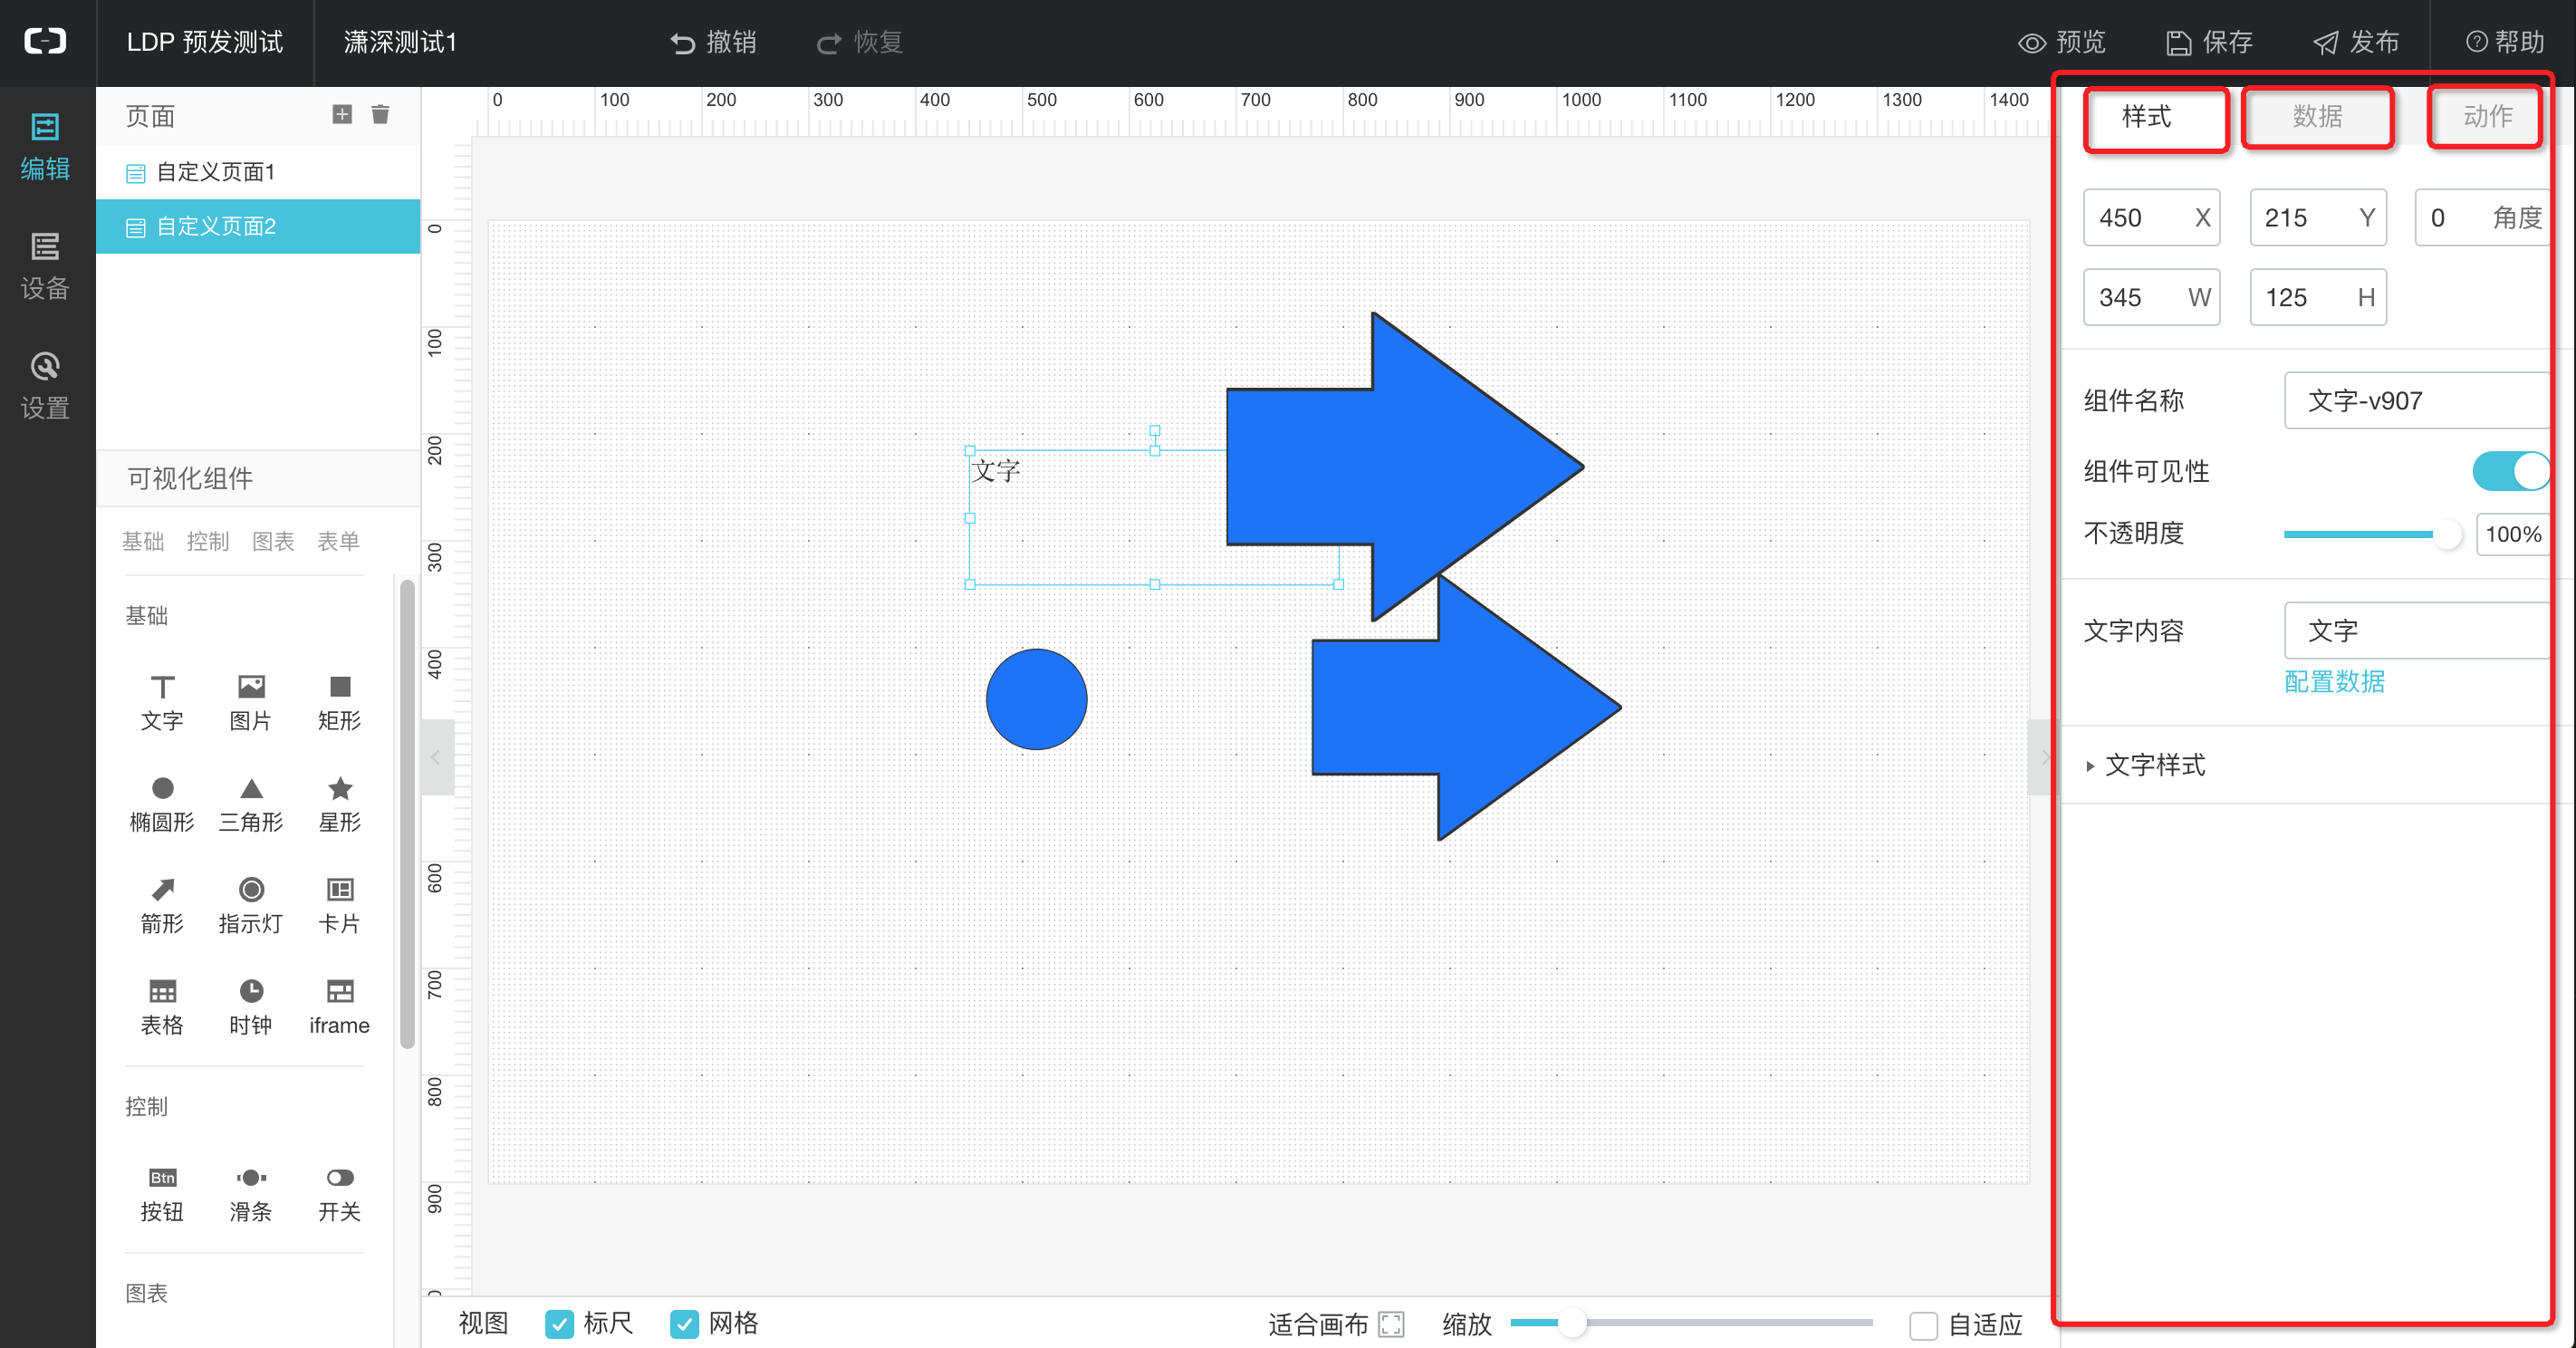Select the 文字 text component icon
2576x1348 pixels.
coord(162,687)
